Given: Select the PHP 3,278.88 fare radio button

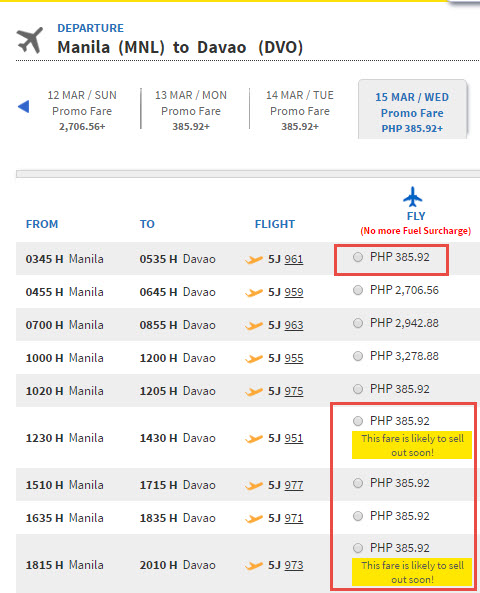Looking at the screenshot, I should [x=358, y=356].
